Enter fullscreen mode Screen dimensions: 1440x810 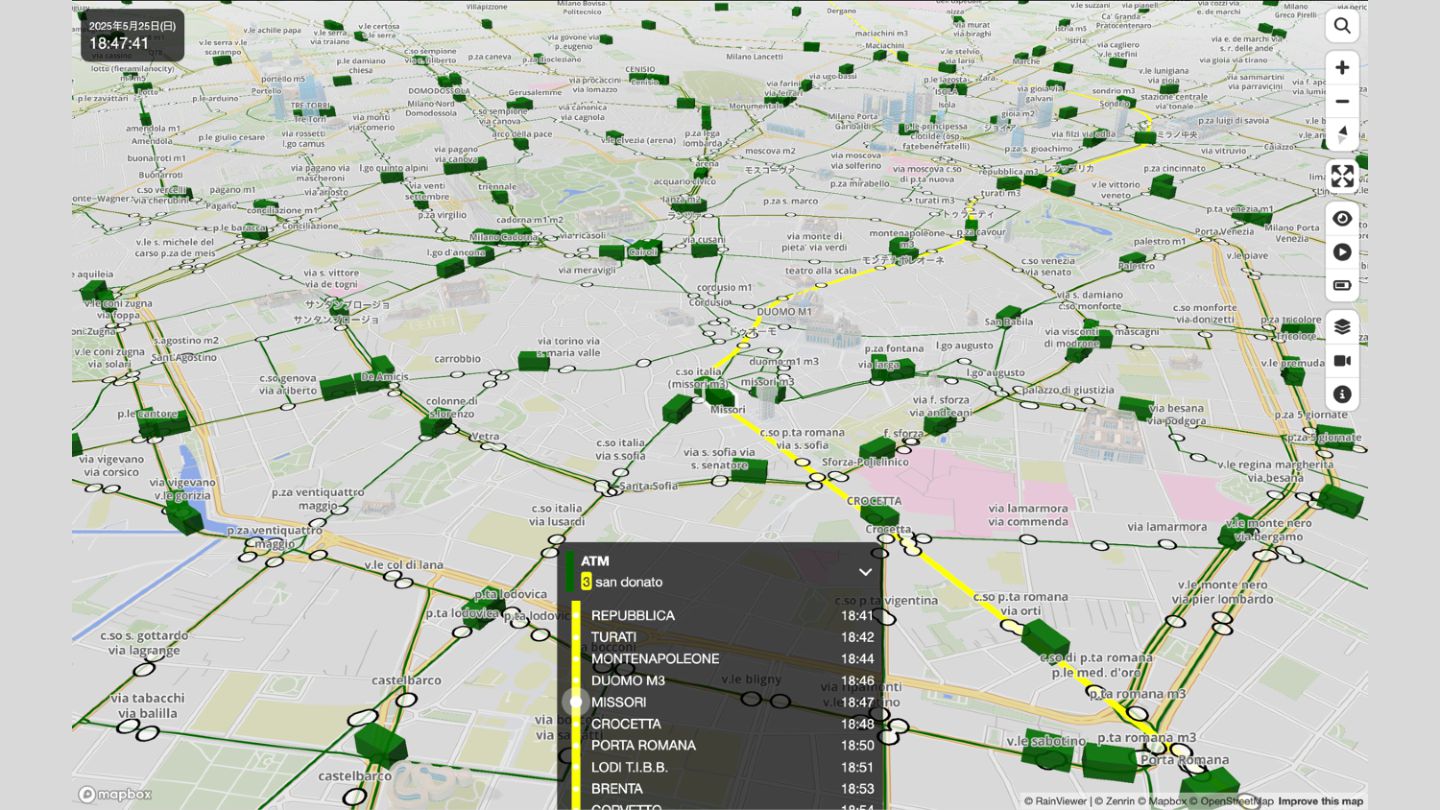1342,177
